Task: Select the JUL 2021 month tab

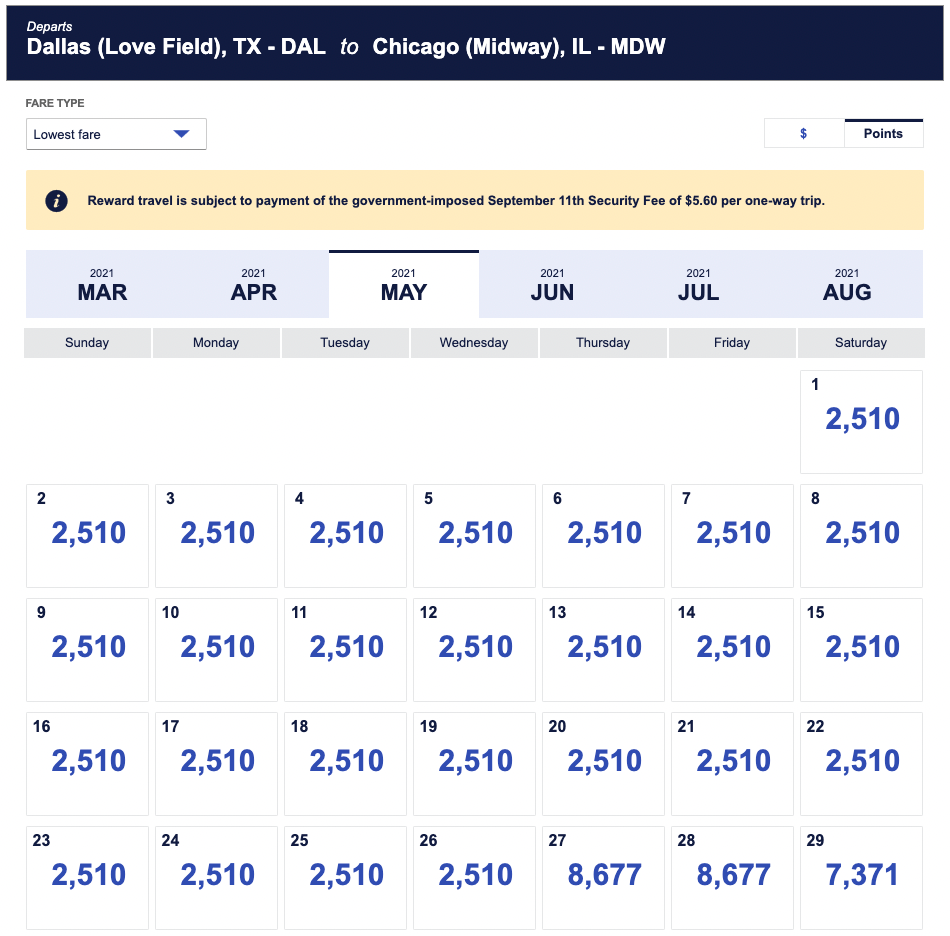Action: coord(698,284)
